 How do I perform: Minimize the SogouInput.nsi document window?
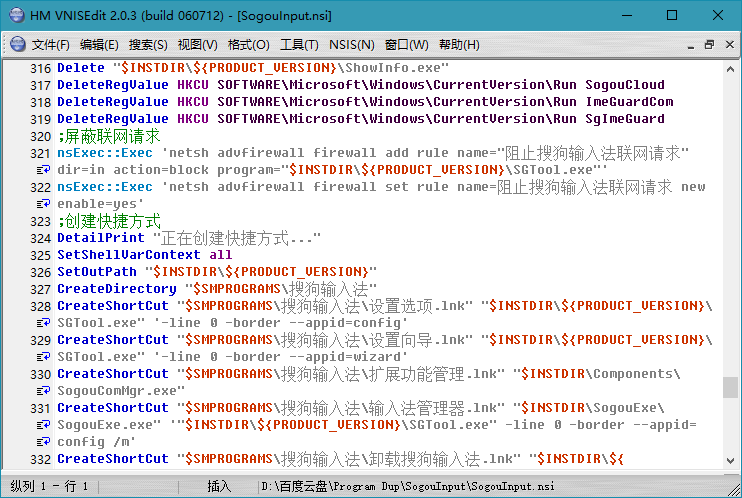click(691, 45)
